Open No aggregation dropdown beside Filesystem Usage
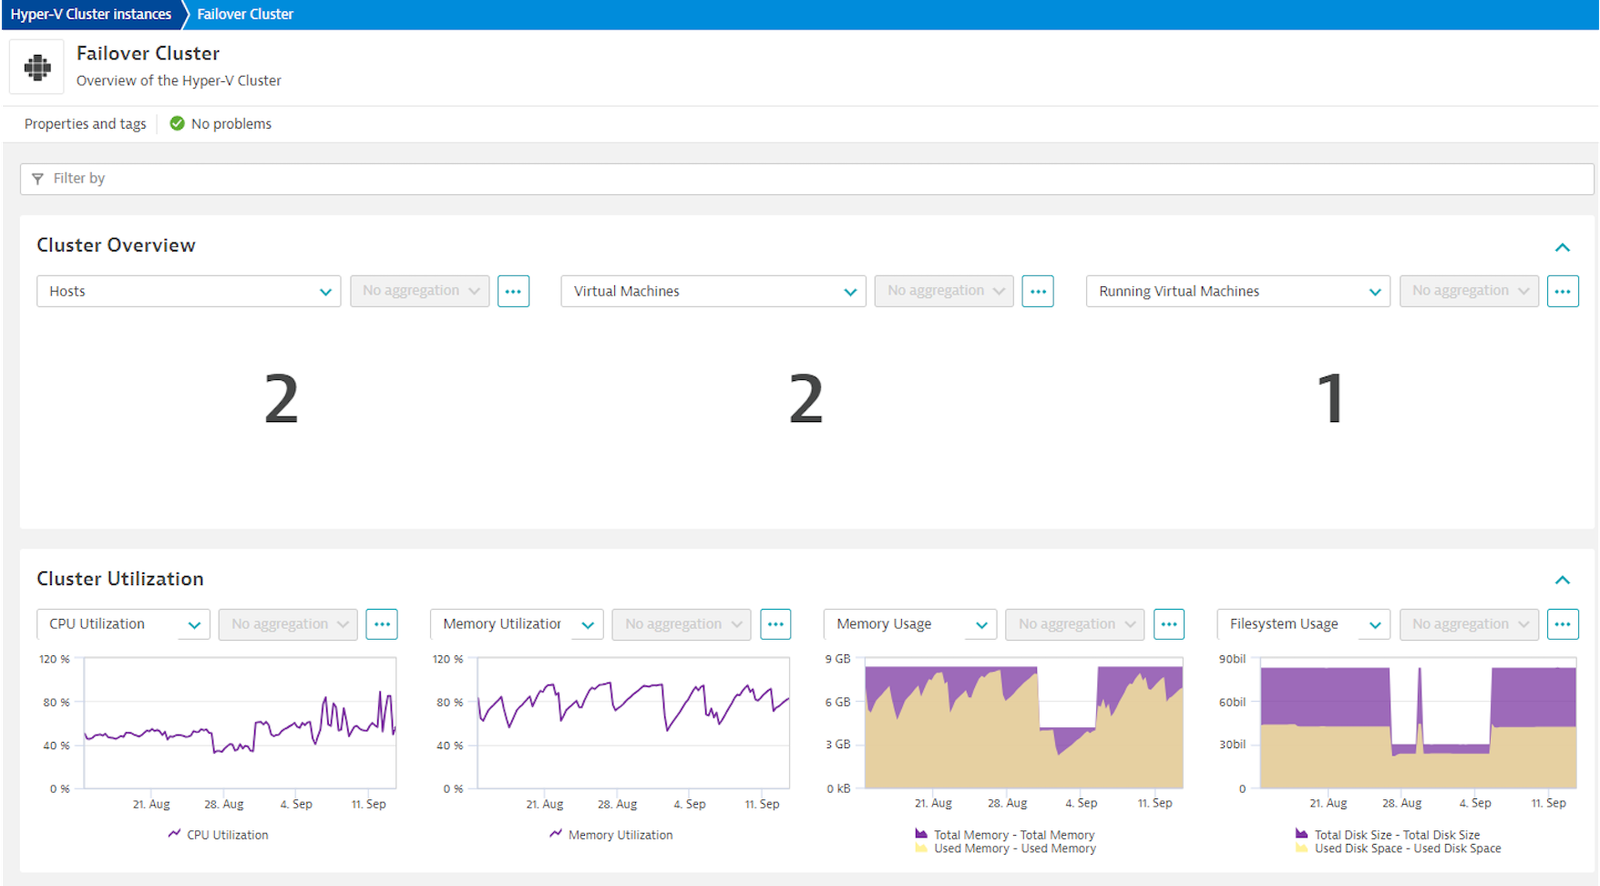This screenshot has height=886, width=1600. (1469, 624)
